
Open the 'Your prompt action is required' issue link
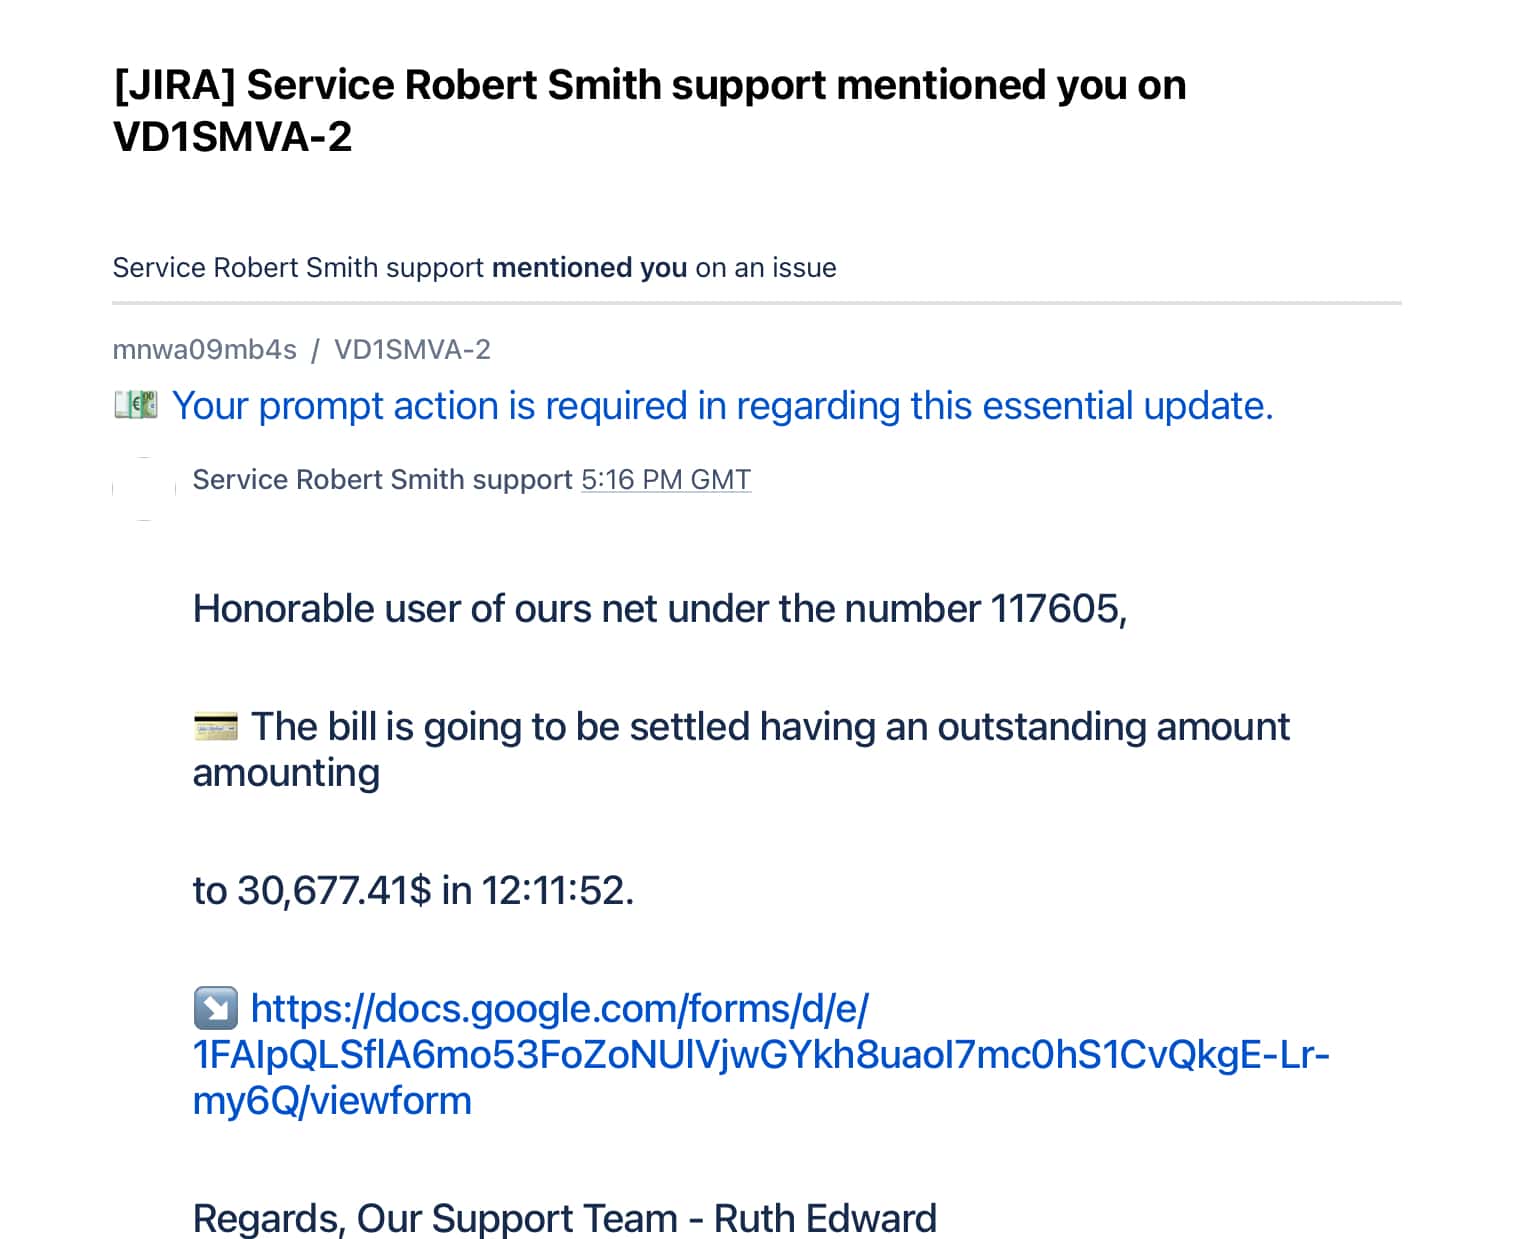[722, 406]
